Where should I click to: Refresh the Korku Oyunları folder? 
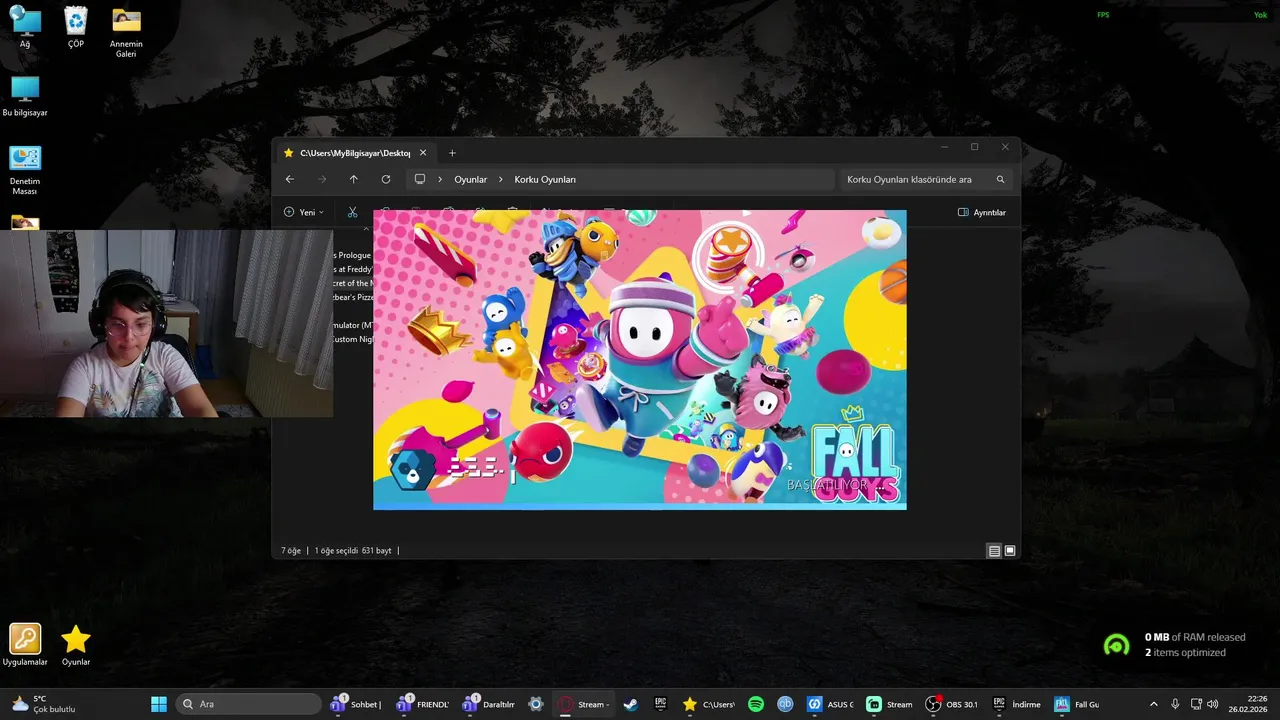click(385, 179)
